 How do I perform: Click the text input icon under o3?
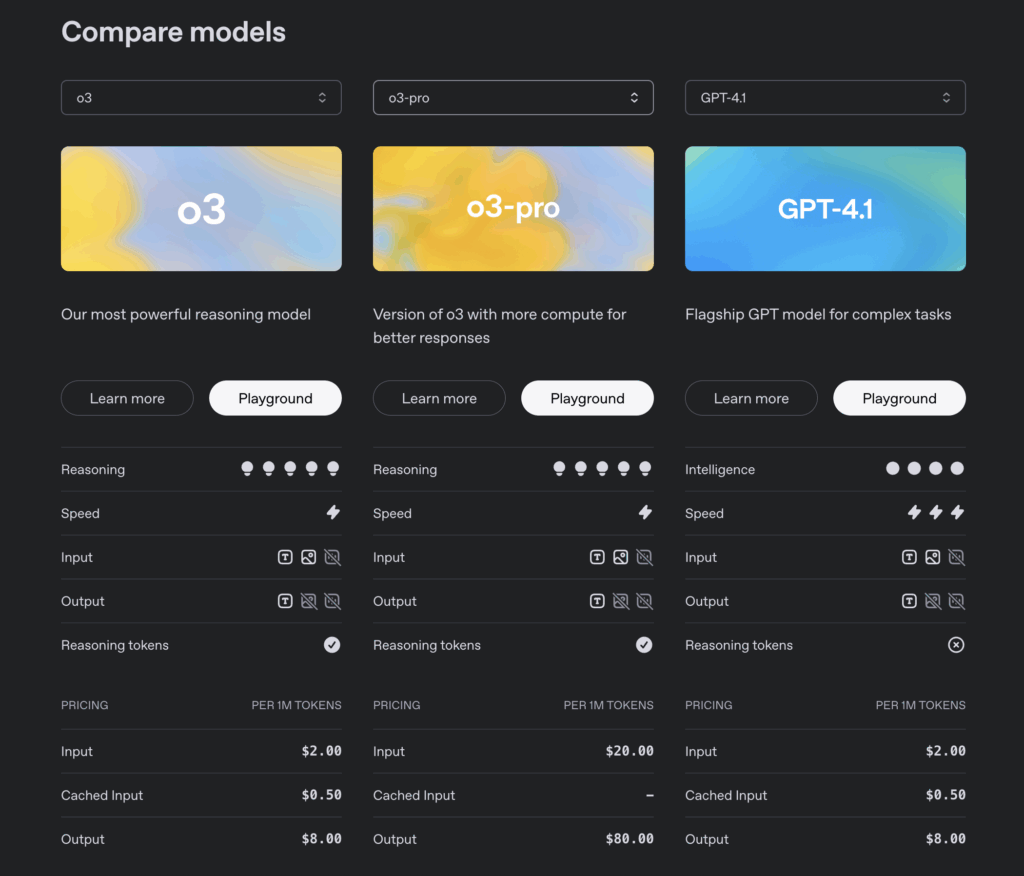pyautogui.click(x=285, y=557)
